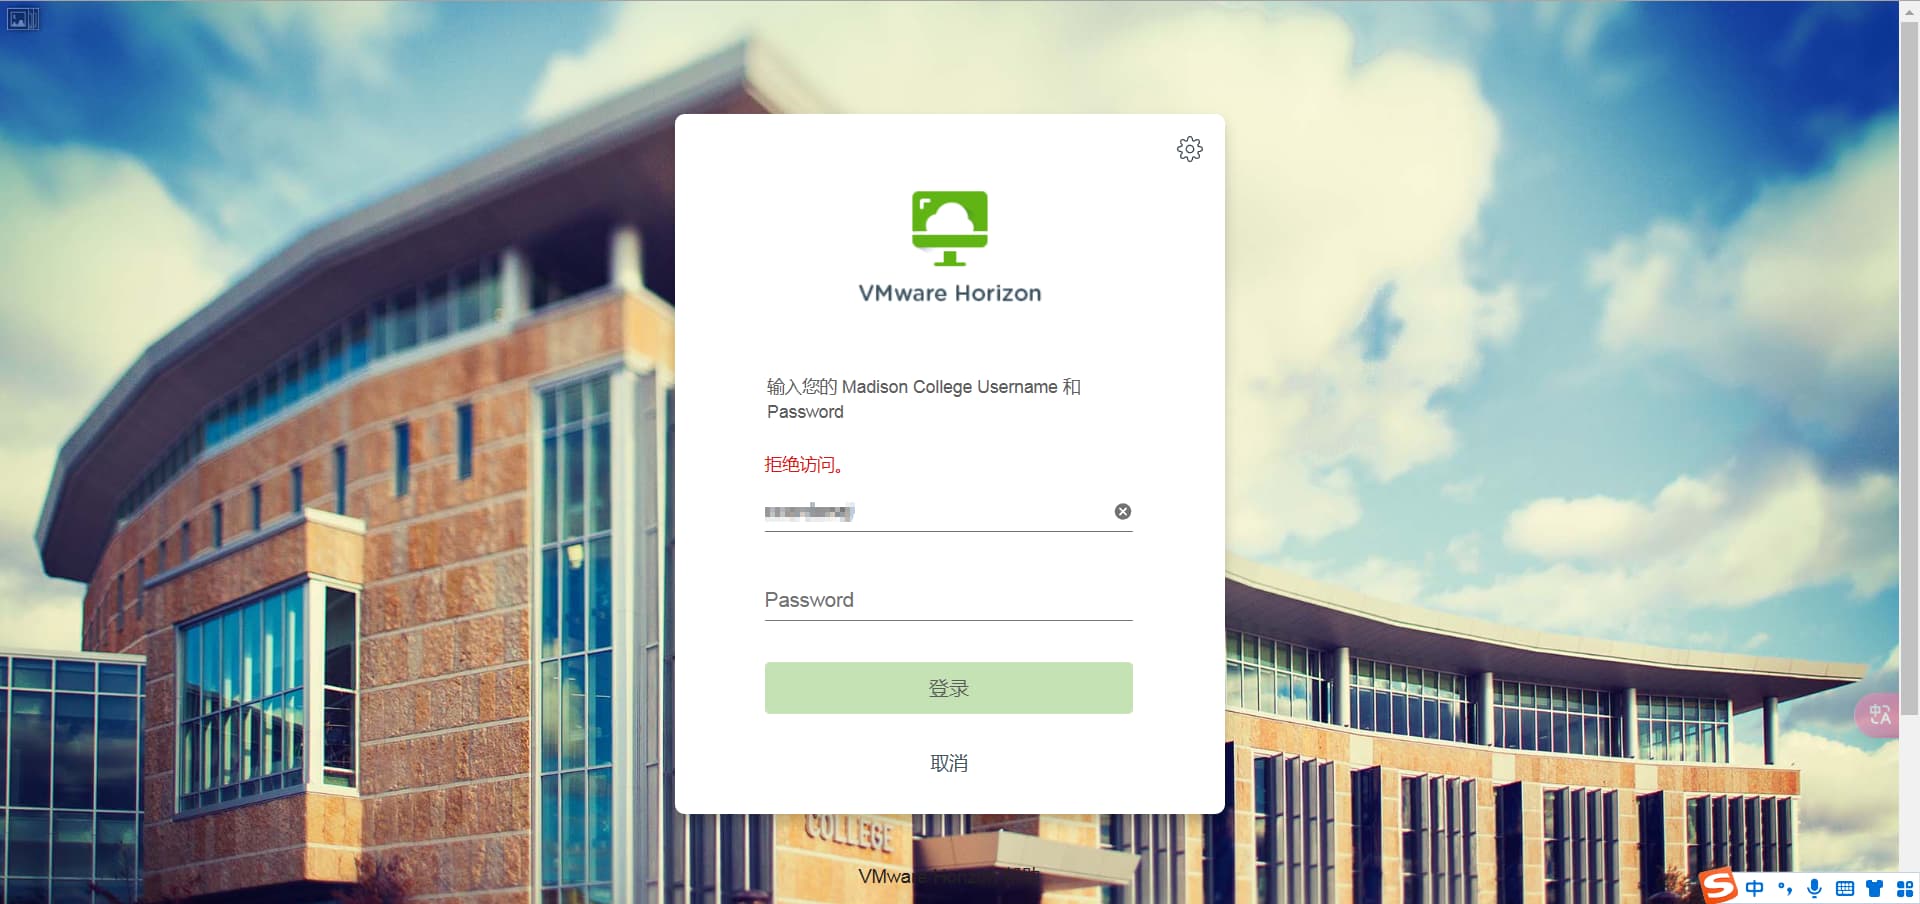Open the pink translate floating button
Screen dimensions: 1920x904
(x=1879, y=715)
